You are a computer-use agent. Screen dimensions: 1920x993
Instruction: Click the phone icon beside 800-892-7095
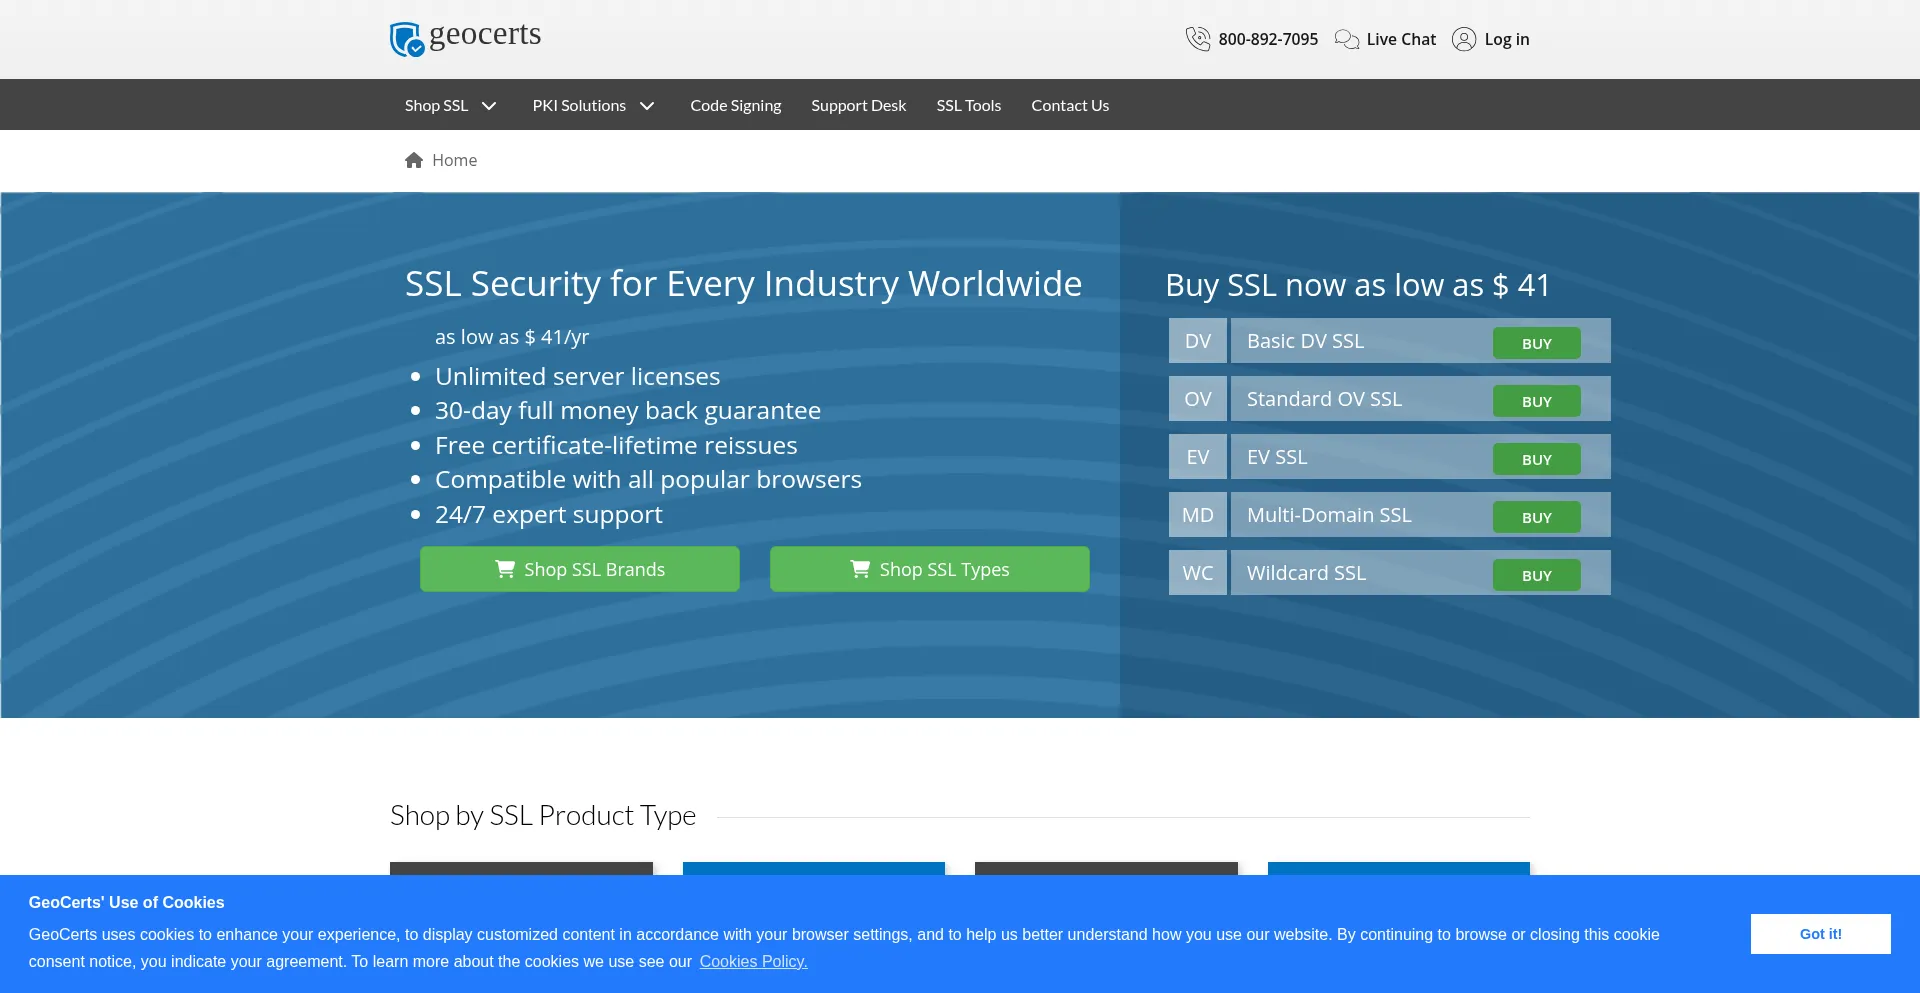(1198, 39)
